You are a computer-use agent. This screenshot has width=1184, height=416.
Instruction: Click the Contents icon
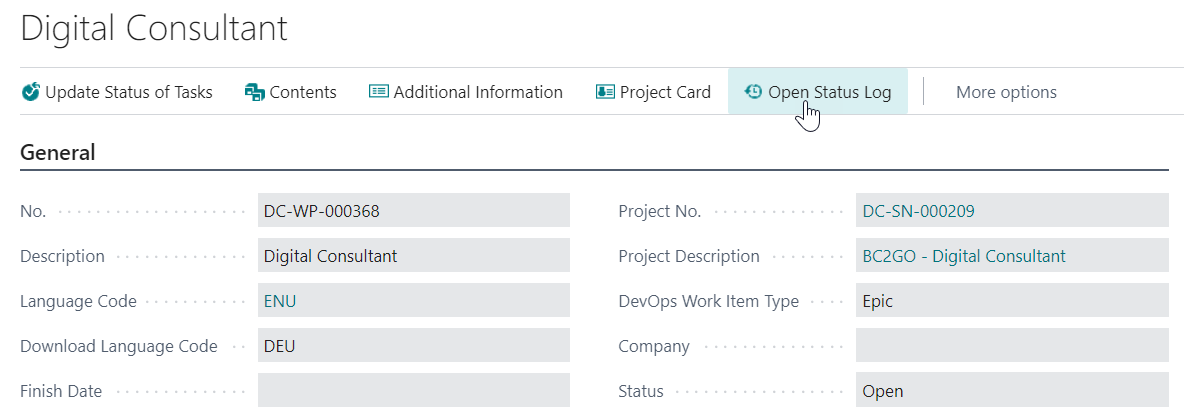click(255, 92)
